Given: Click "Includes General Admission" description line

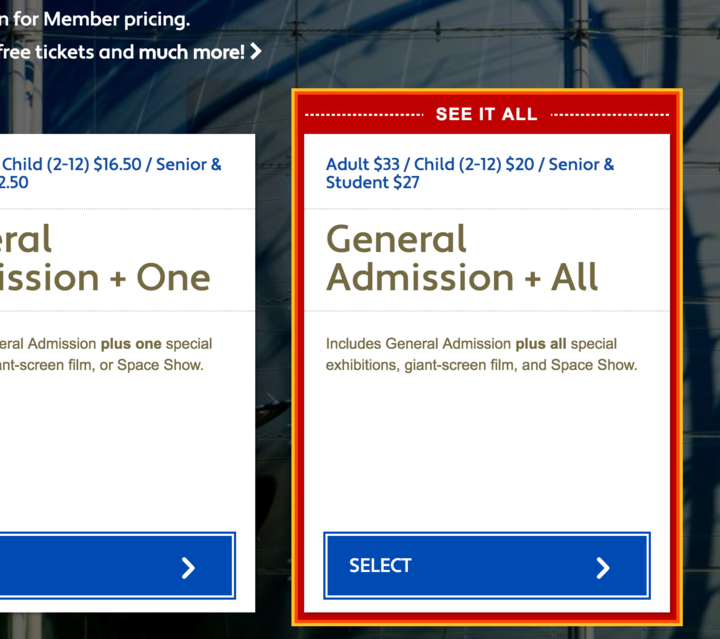Looking at the screenshot, I should pyautogui.click(x=418, y=344).
